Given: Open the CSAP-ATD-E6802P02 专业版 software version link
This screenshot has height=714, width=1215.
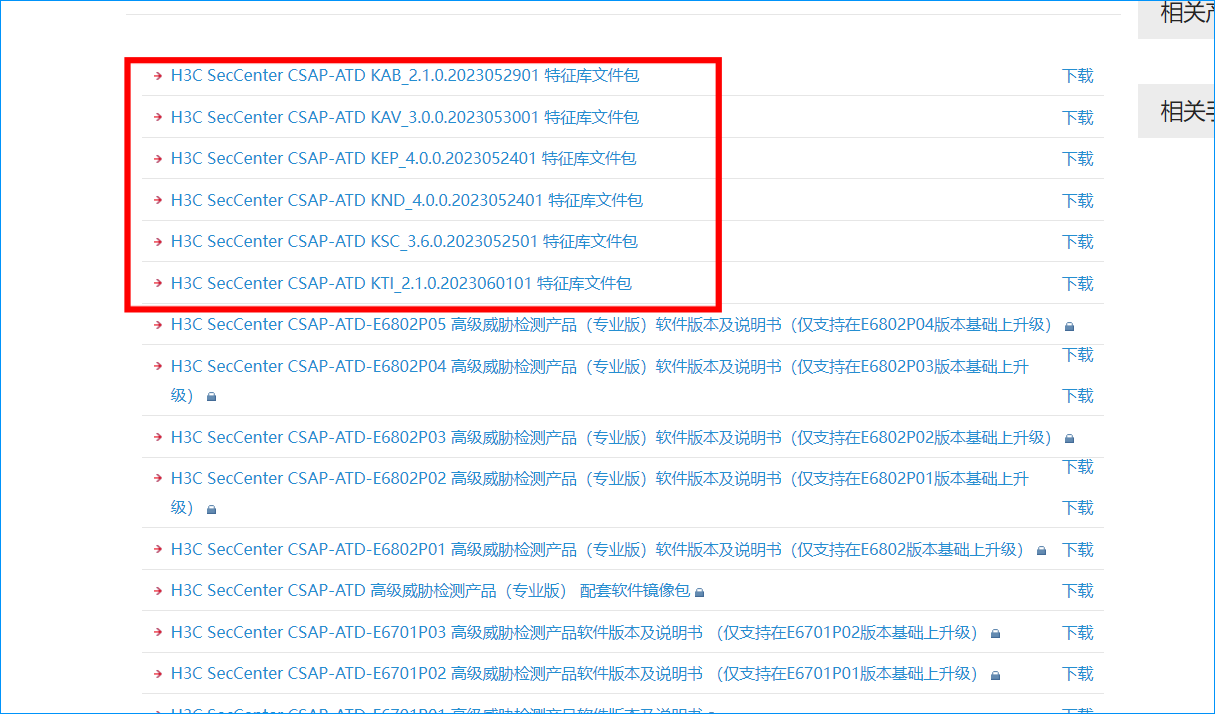Looking at the screenshot, I should tap(600, 478).
